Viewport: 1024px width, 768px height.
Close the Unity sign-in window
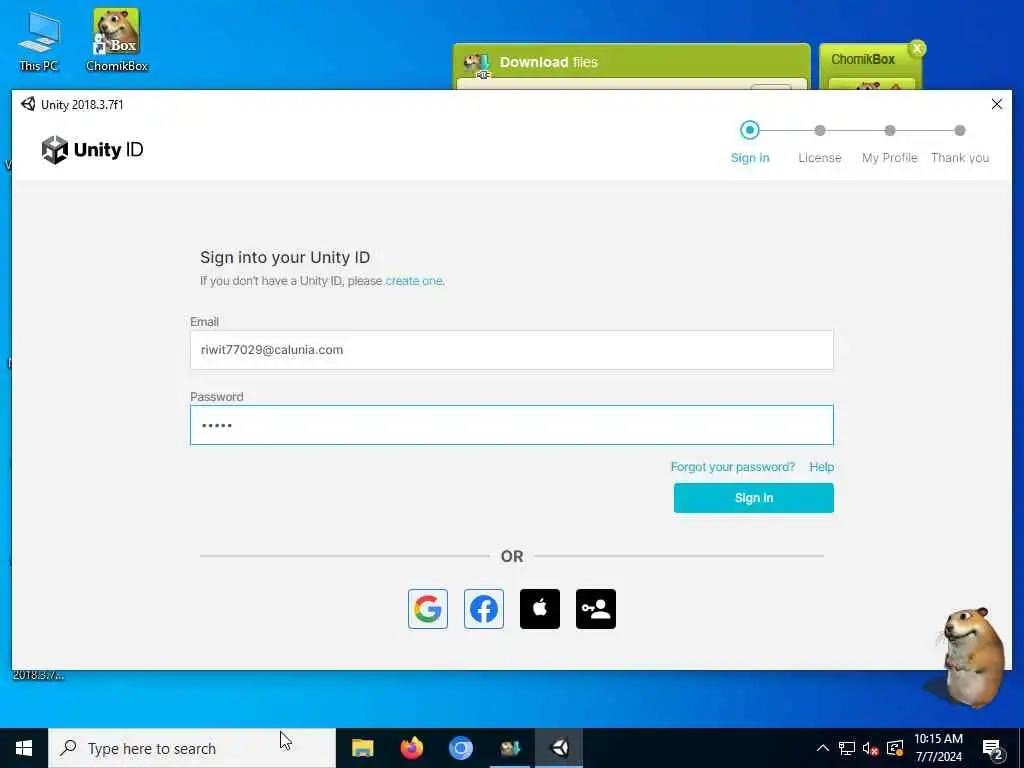tap(997, 104)
